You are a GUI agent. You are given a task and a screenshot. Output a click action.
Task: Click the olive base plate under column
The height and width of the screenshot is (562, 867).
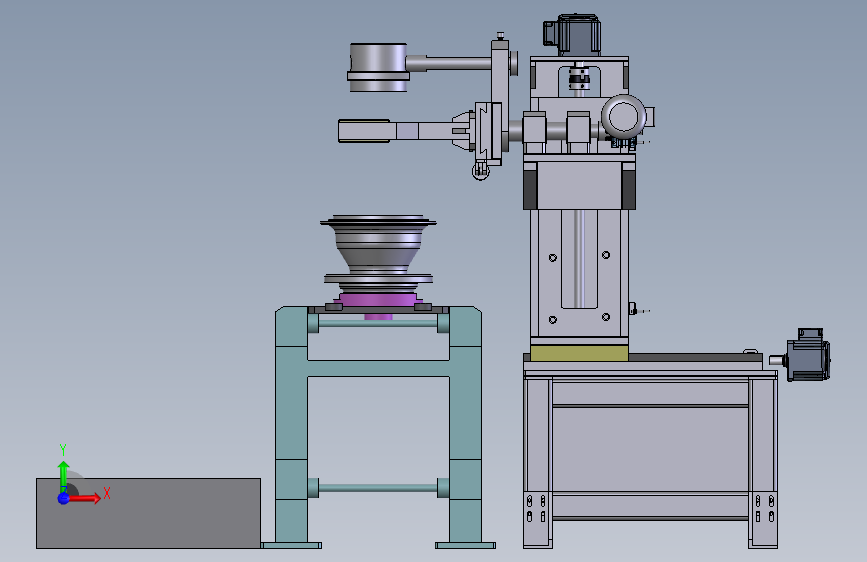pyautogui.click(x=579, y=353)
